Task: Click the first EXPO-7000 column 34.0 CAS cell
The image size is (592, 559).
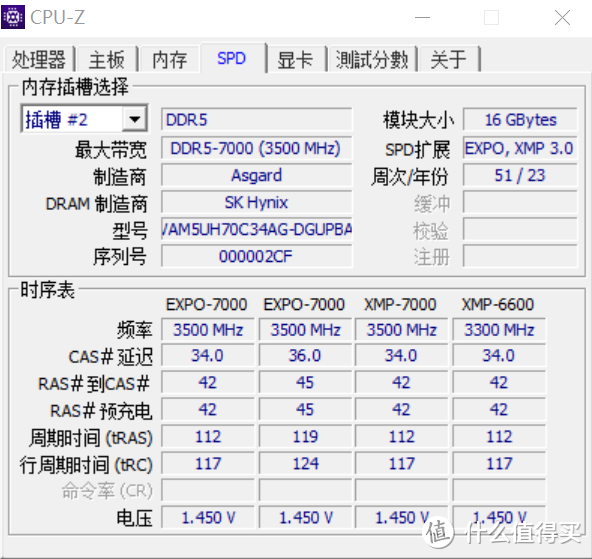Action: [x=208, y=356]
